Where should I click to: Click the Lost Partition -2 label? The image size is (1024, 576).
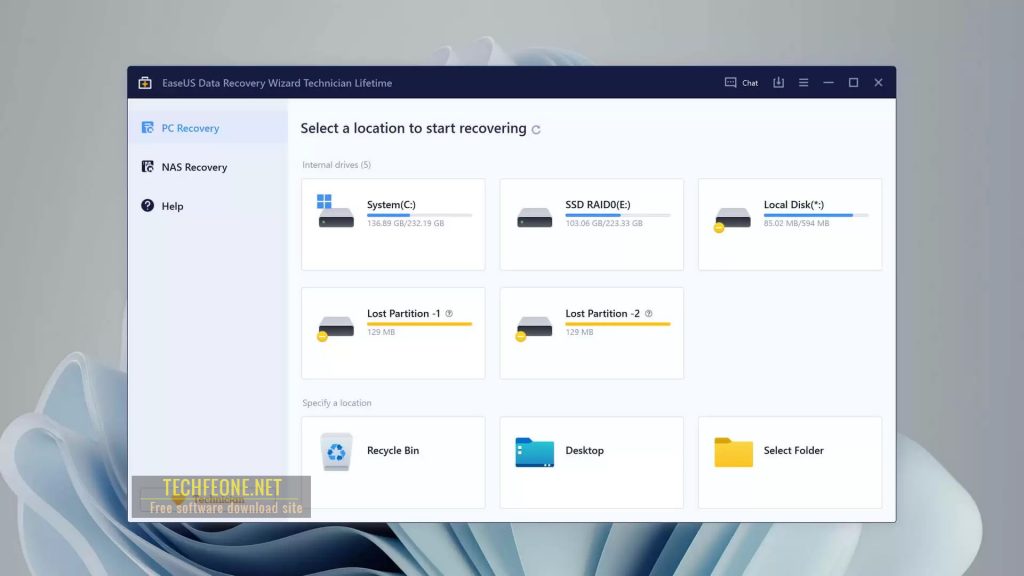point(603,313)
